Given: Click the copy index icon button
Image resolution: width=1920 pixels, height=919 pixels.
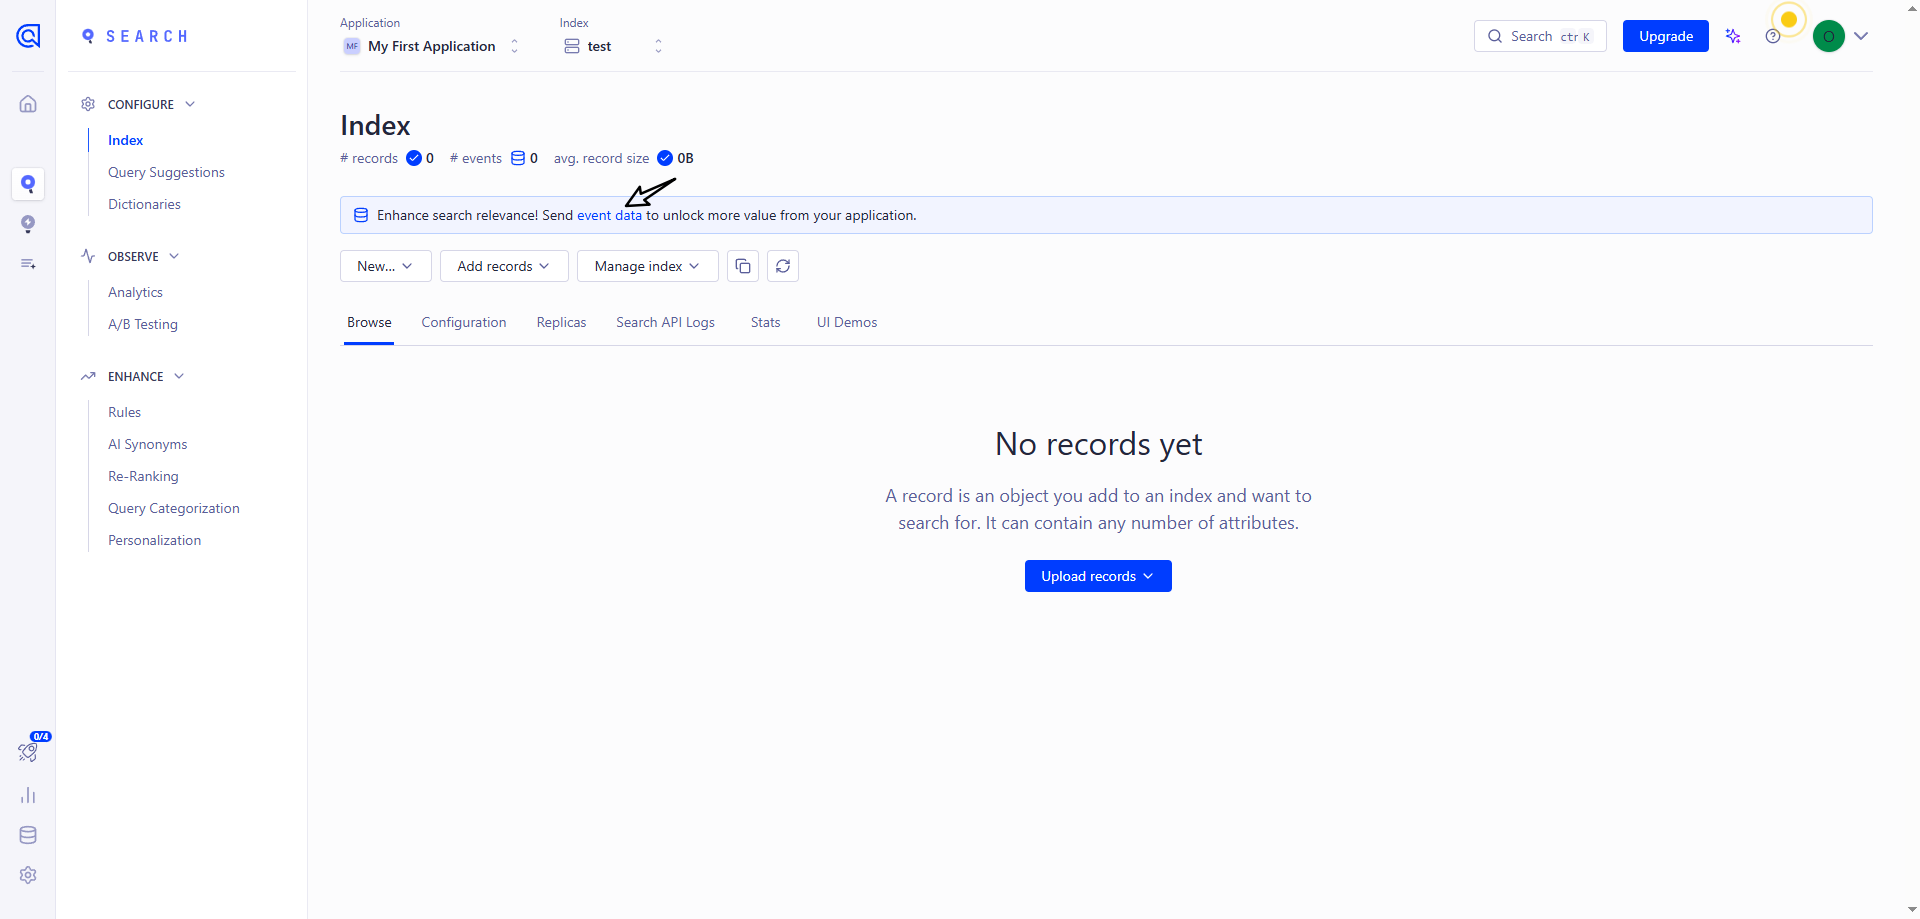Looking at the screenshot, I should [x=743, y=266].
